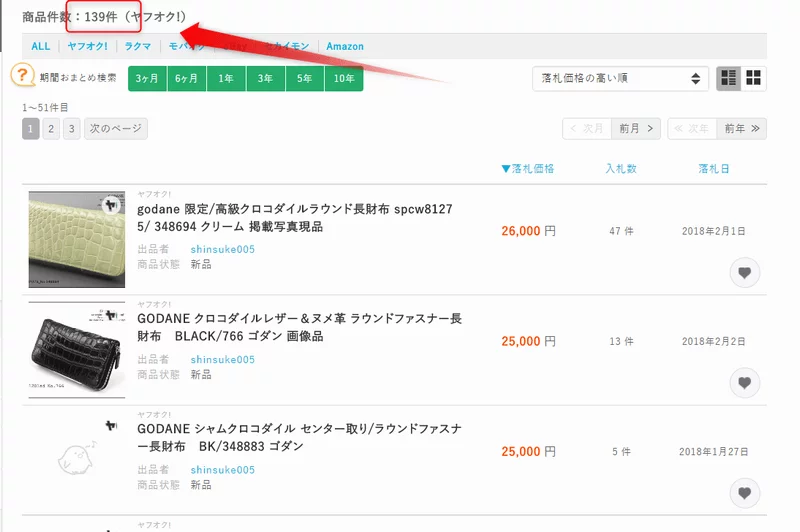
Task: Filter results to last 6ヶ月
Action: pos(186,79)
